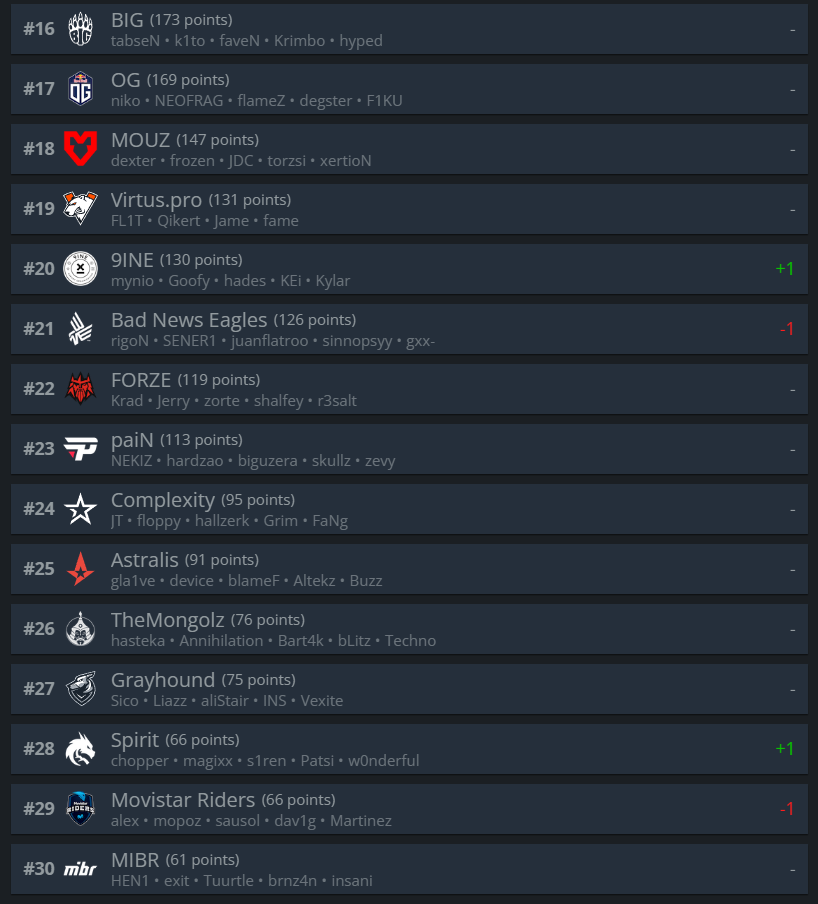Click the 9INE circular logo
Viewport: 818px width, 904px height.
coord(80,269)
